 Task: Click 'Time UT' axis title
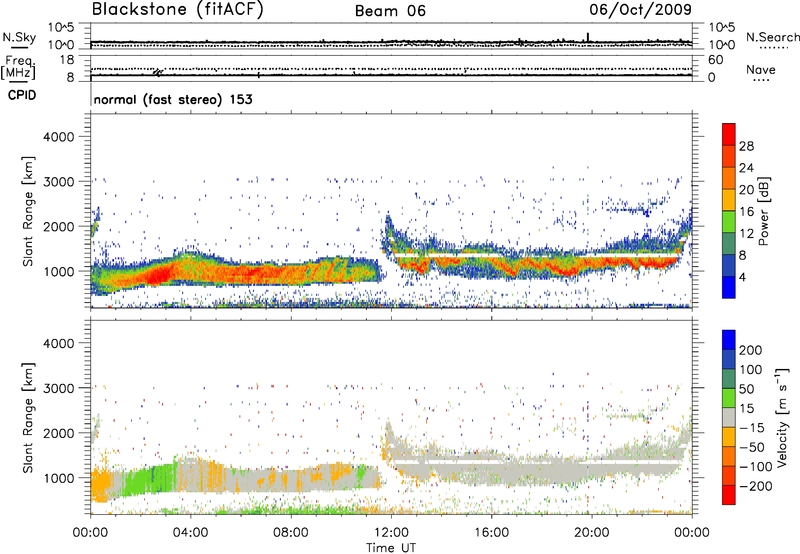(391, 547)
